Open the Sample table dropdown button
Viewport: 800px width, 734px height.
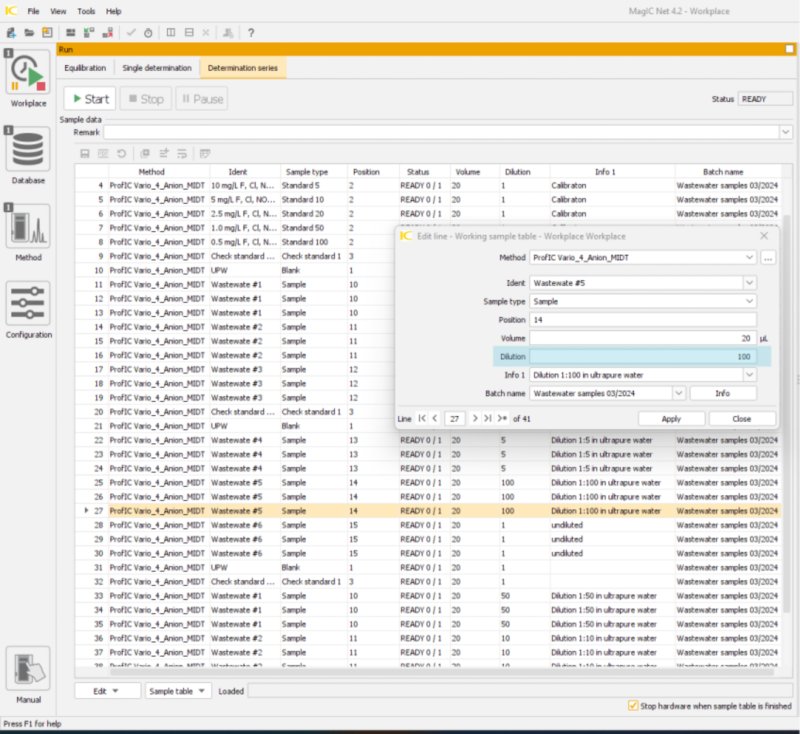click(177, 691)
